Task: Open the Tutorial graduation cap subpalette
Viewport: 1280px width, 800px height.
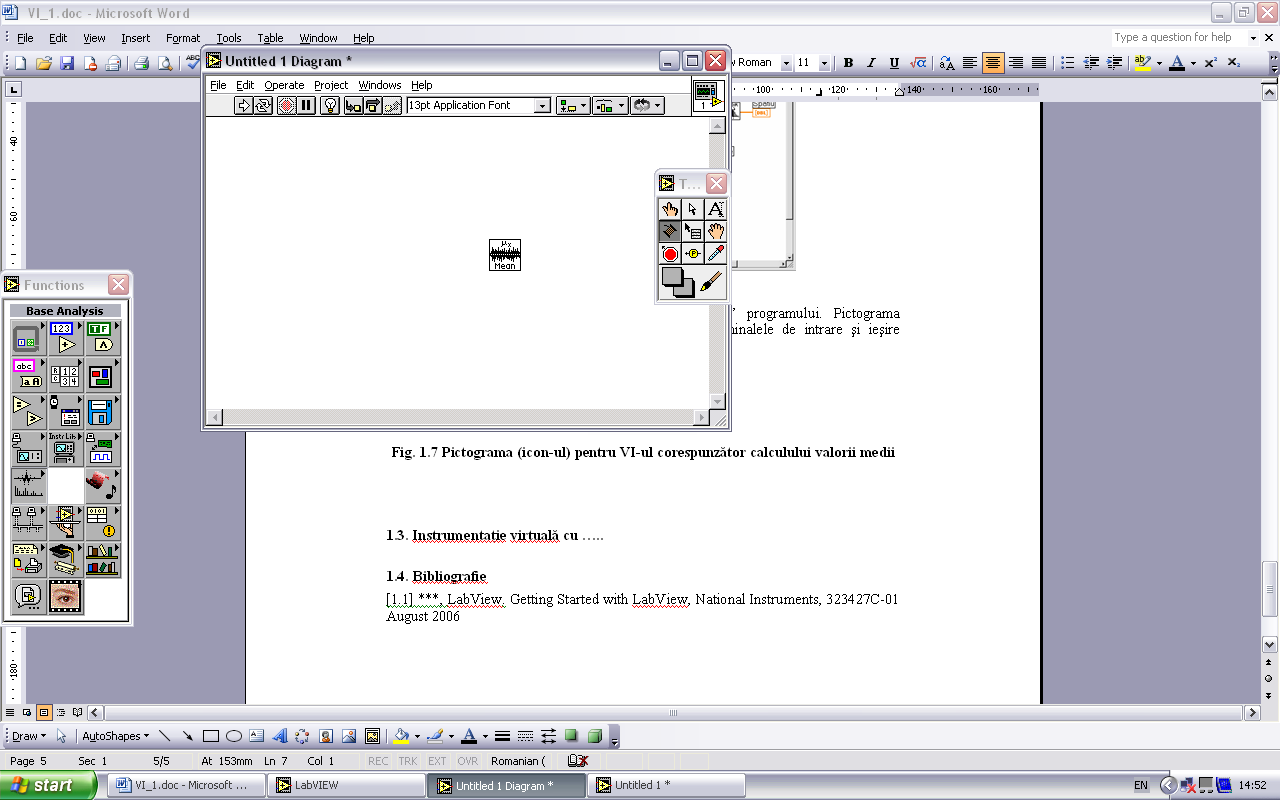Action: click(65, 560)
